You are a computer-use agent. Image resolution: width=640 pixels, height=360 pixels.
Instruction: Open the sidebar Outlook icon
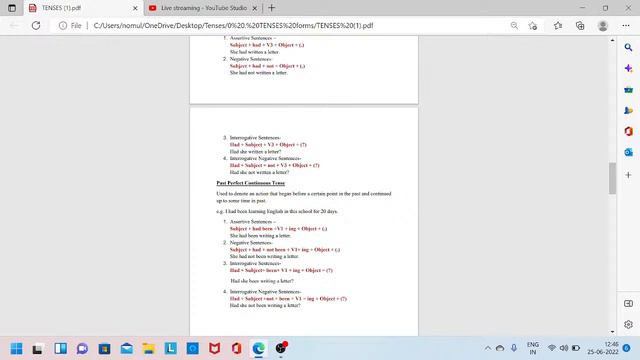point(628,152)
